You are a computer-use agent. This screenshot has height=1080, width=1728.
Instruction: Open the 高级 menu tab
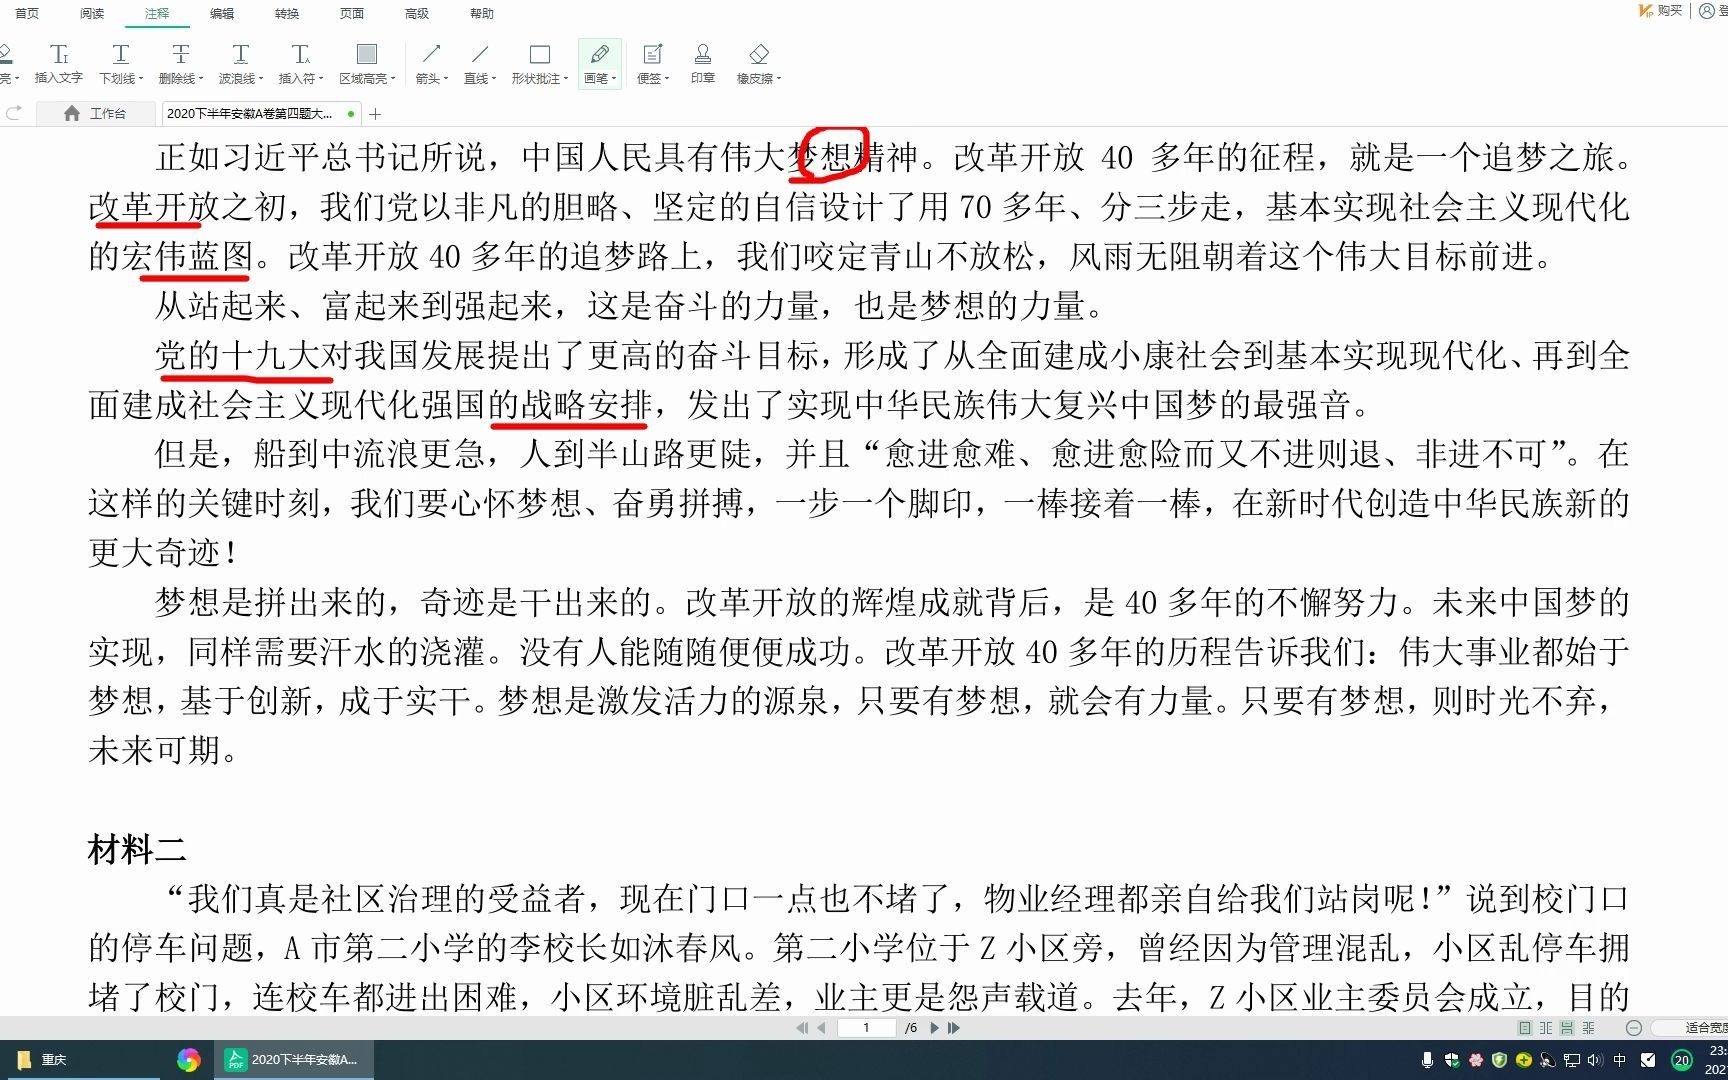(x=417, y=14)
